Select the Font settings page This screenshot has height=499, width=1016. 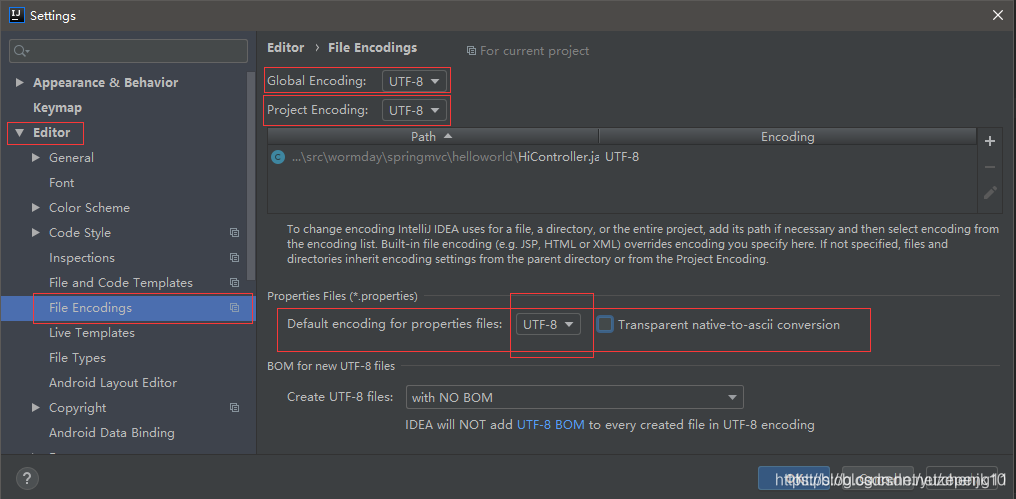(x=62, y=183)
